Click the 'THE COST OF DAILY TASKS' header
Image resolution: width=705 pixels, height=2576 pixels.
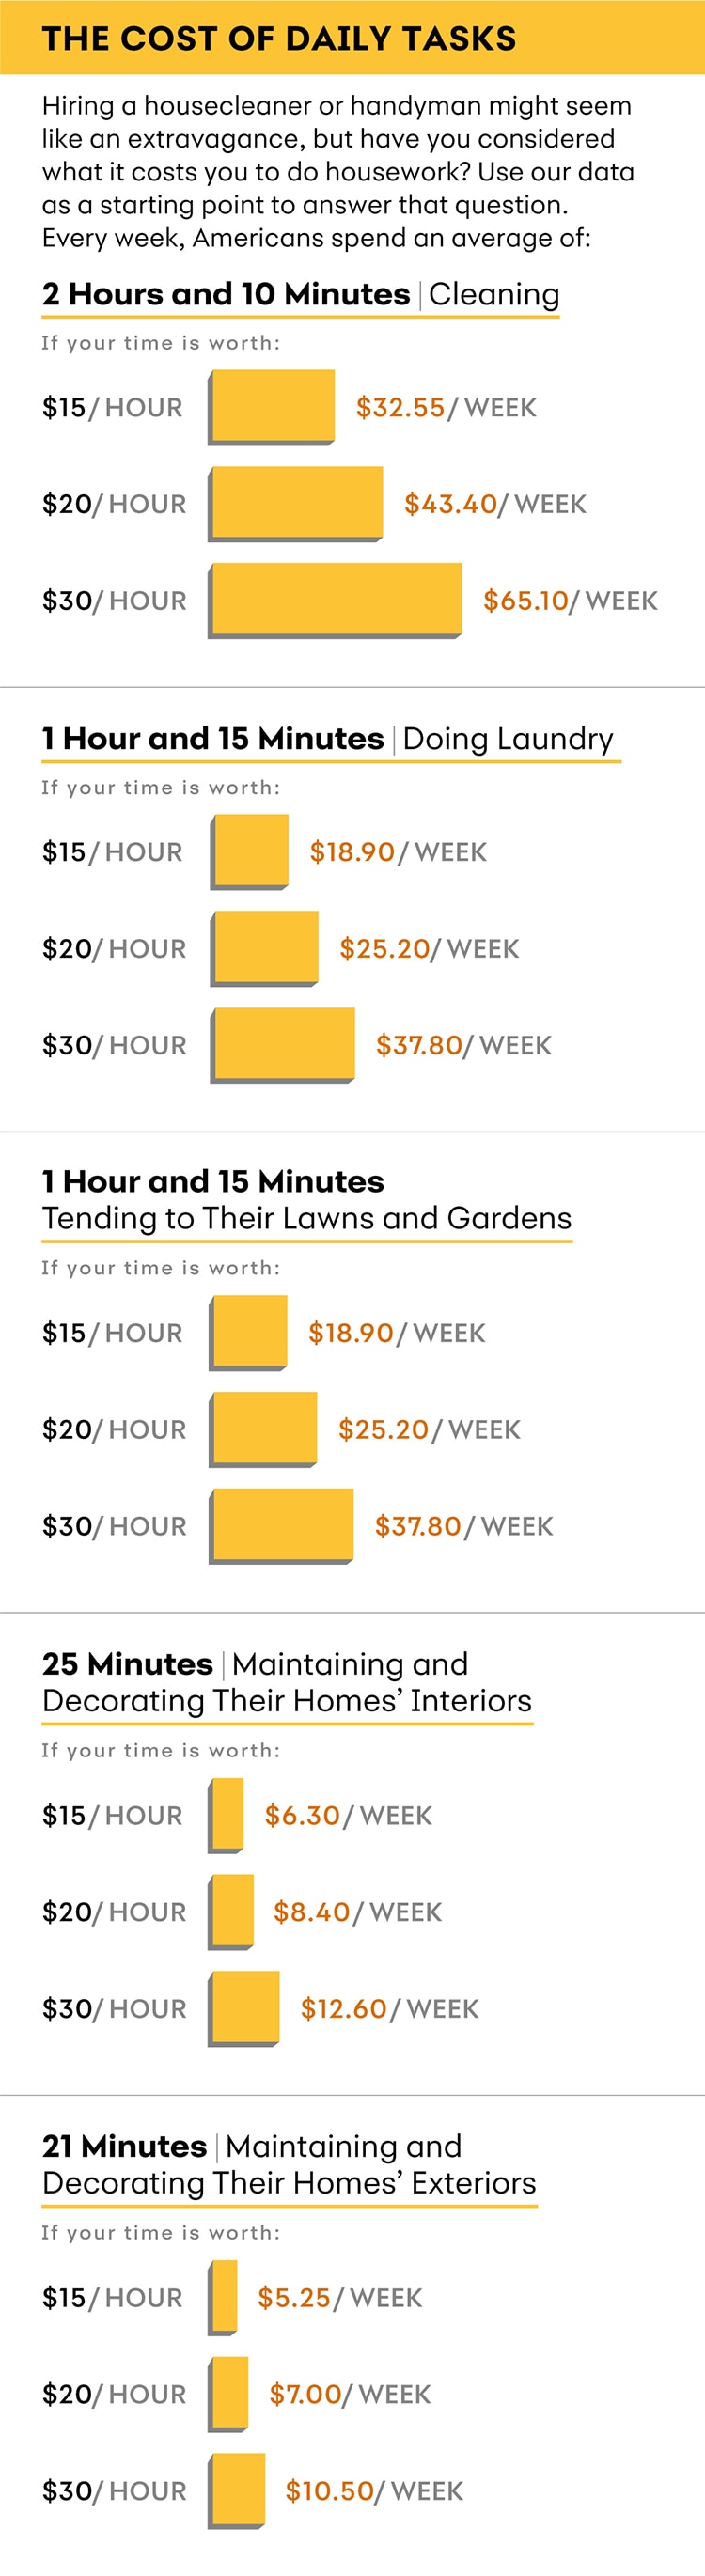pos(279,38)
